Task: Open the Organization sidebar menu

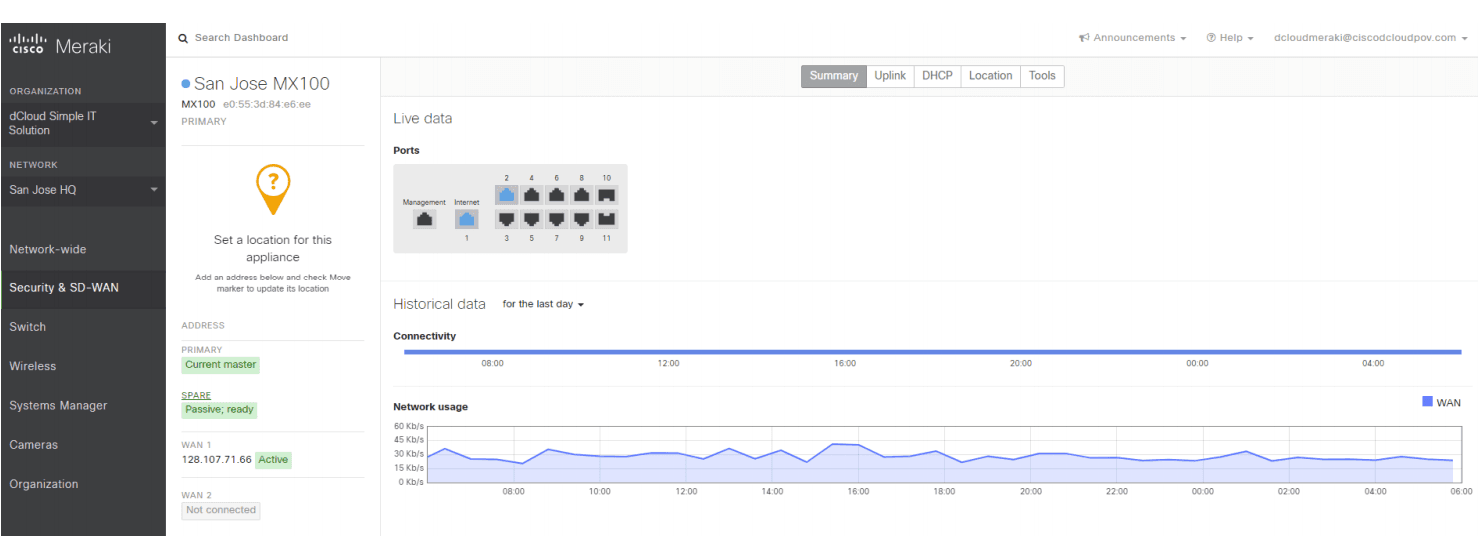Action: click(x=83, y=484)
